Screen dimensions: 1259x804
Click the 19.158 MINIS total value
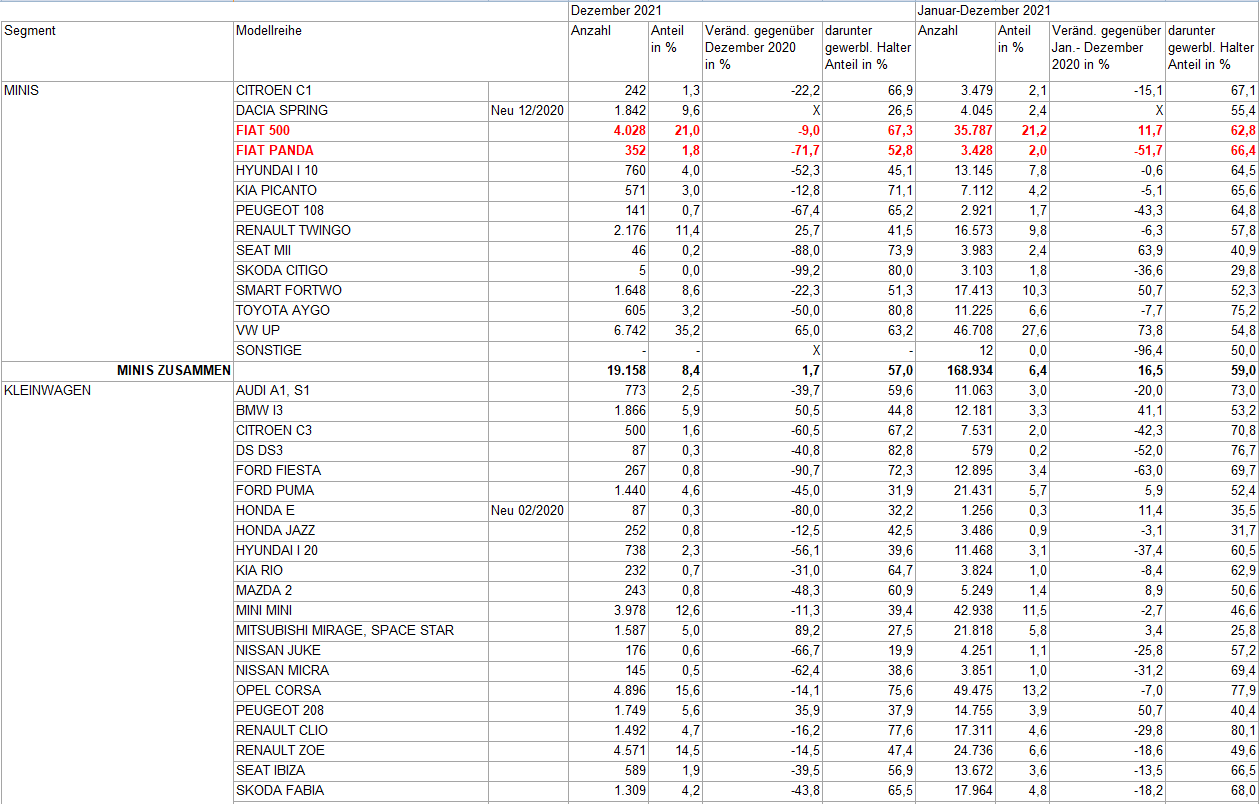[626, 370]
